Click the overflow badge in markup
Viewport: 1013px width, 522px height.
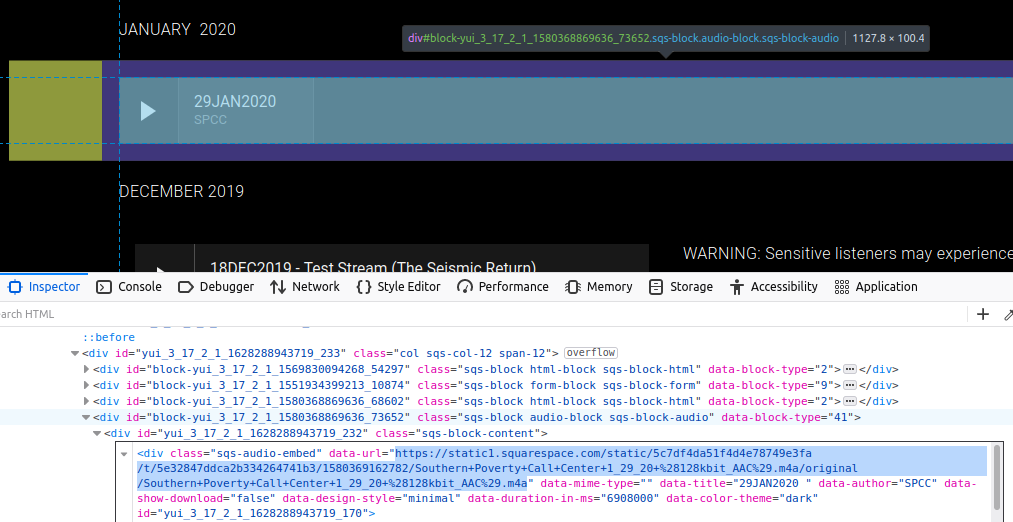pyautogui.click(x=590, y=353)
